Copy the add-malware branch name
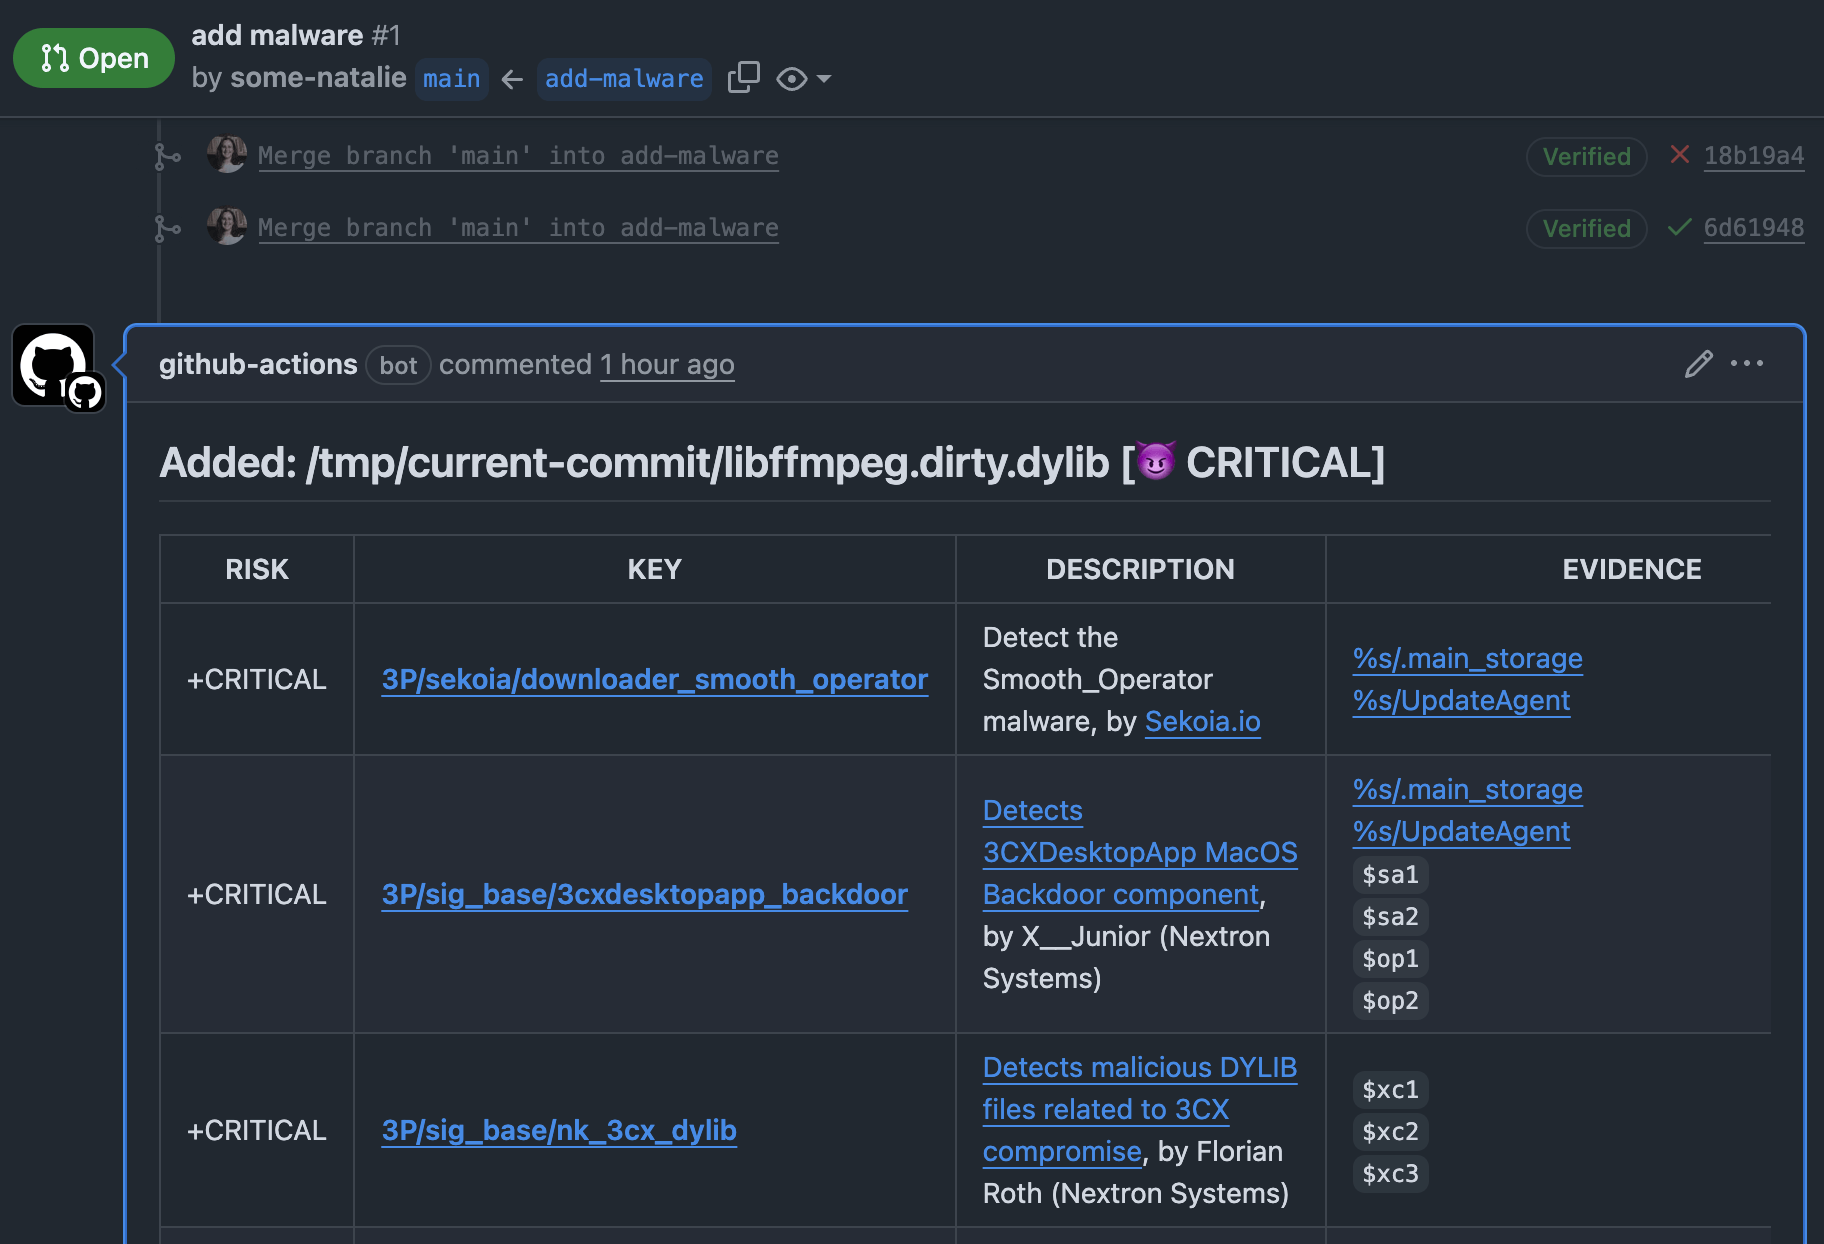The height and width of the screenshot is (1244, 1824). (743, 78)
